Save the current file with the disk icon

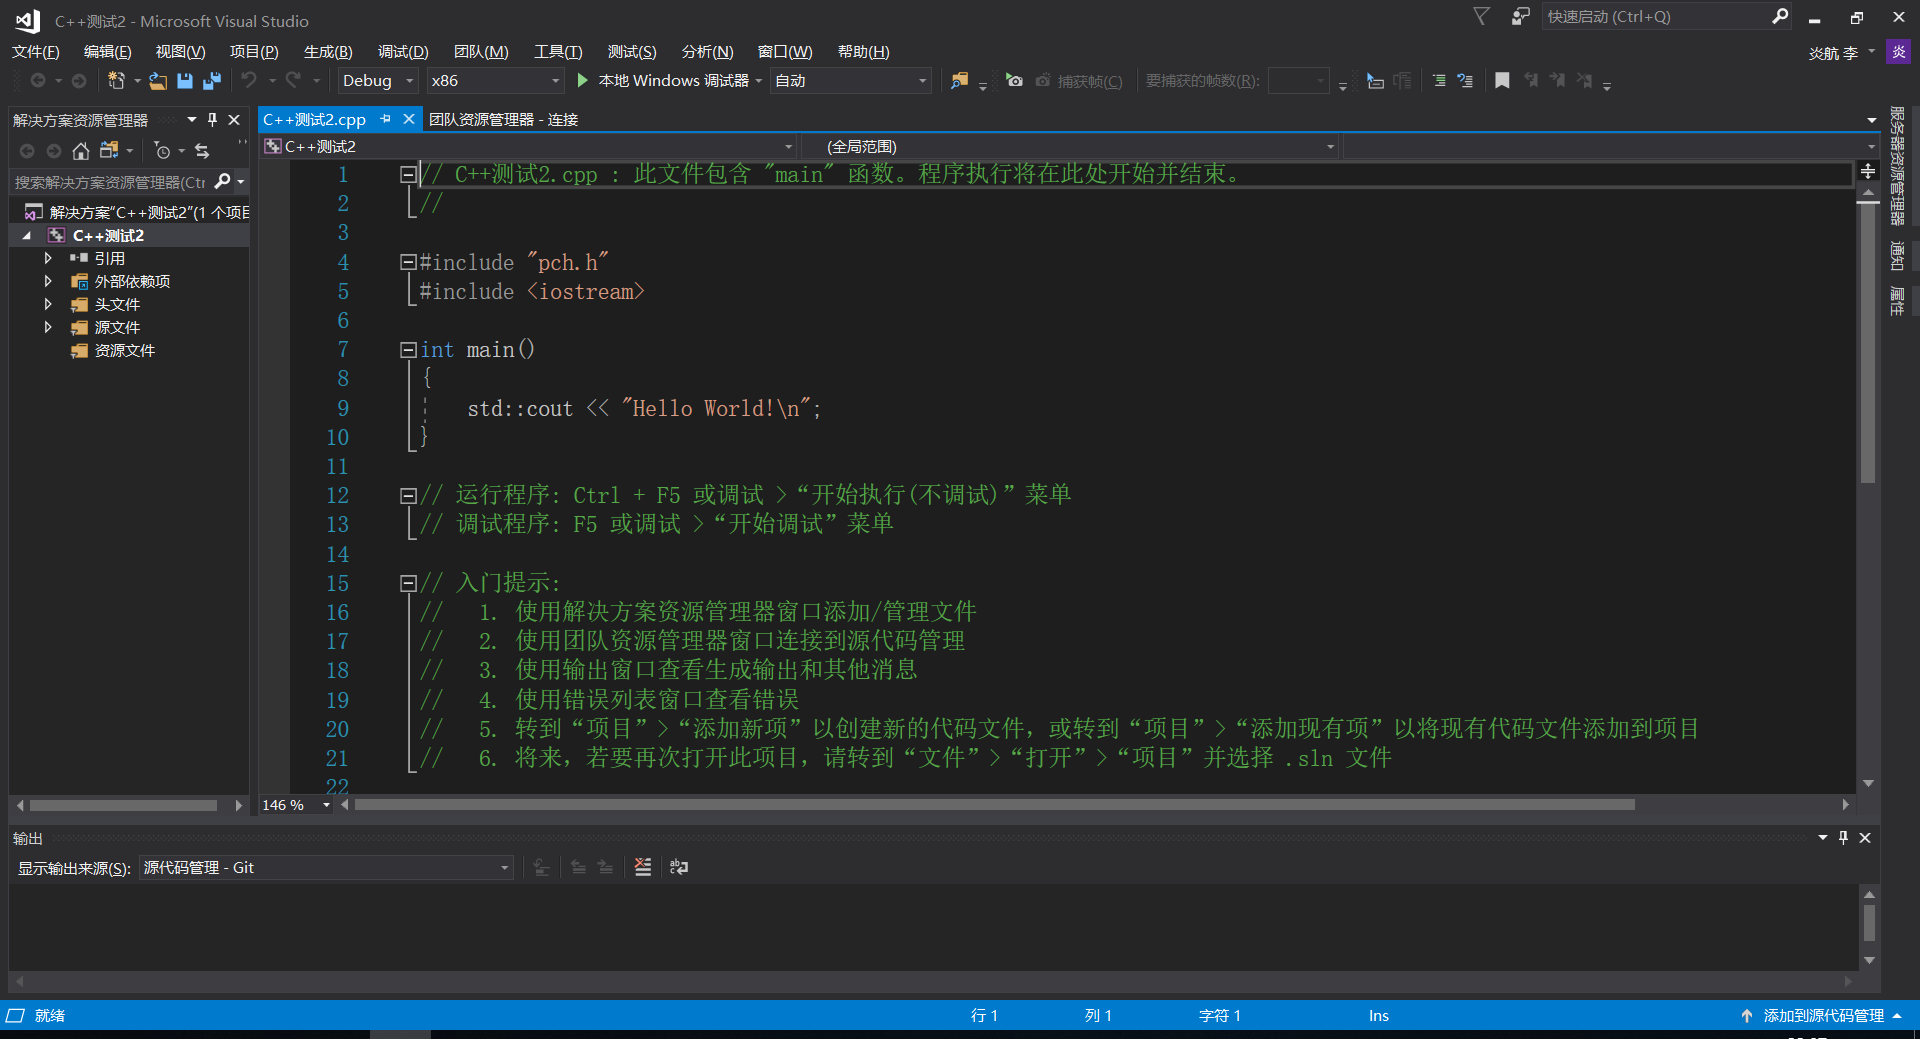pyautogui.click(x=185, y=80)
